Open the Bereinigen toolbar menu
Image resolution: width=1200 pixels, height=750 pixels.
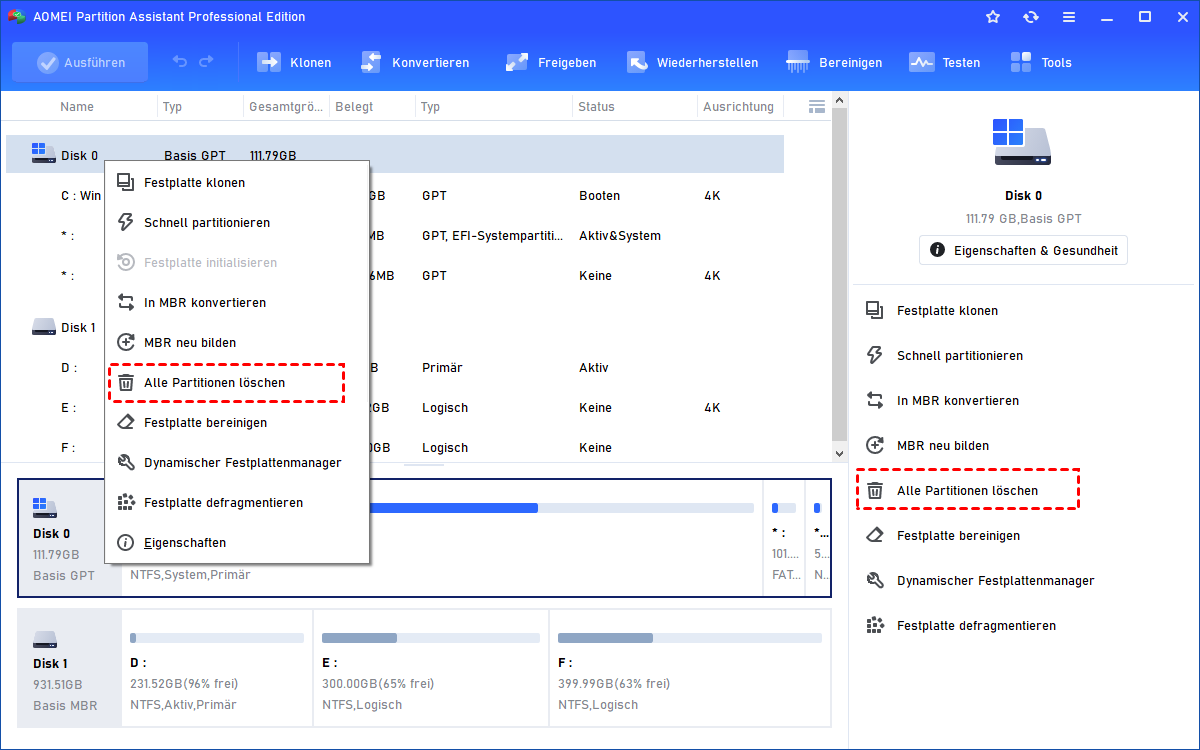pyautogui.click(x=834, y=62)
